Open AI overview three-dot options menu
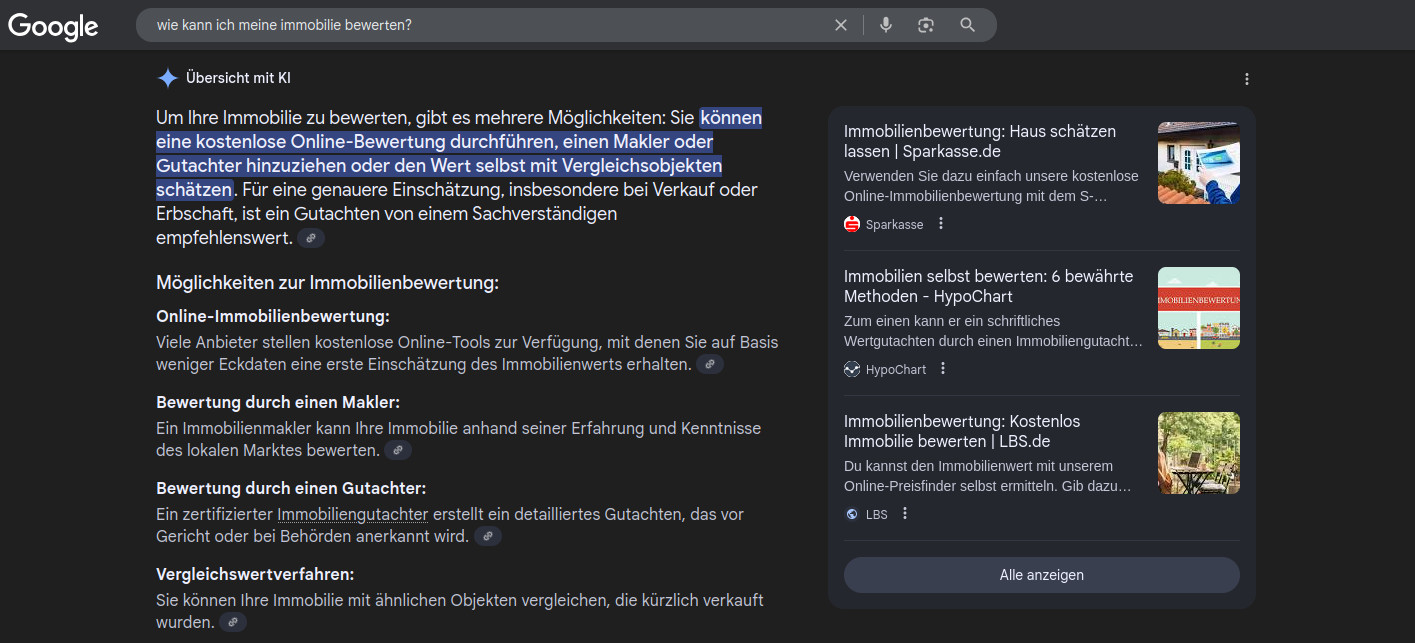 pyautogui.click(x=1246, y=79)
